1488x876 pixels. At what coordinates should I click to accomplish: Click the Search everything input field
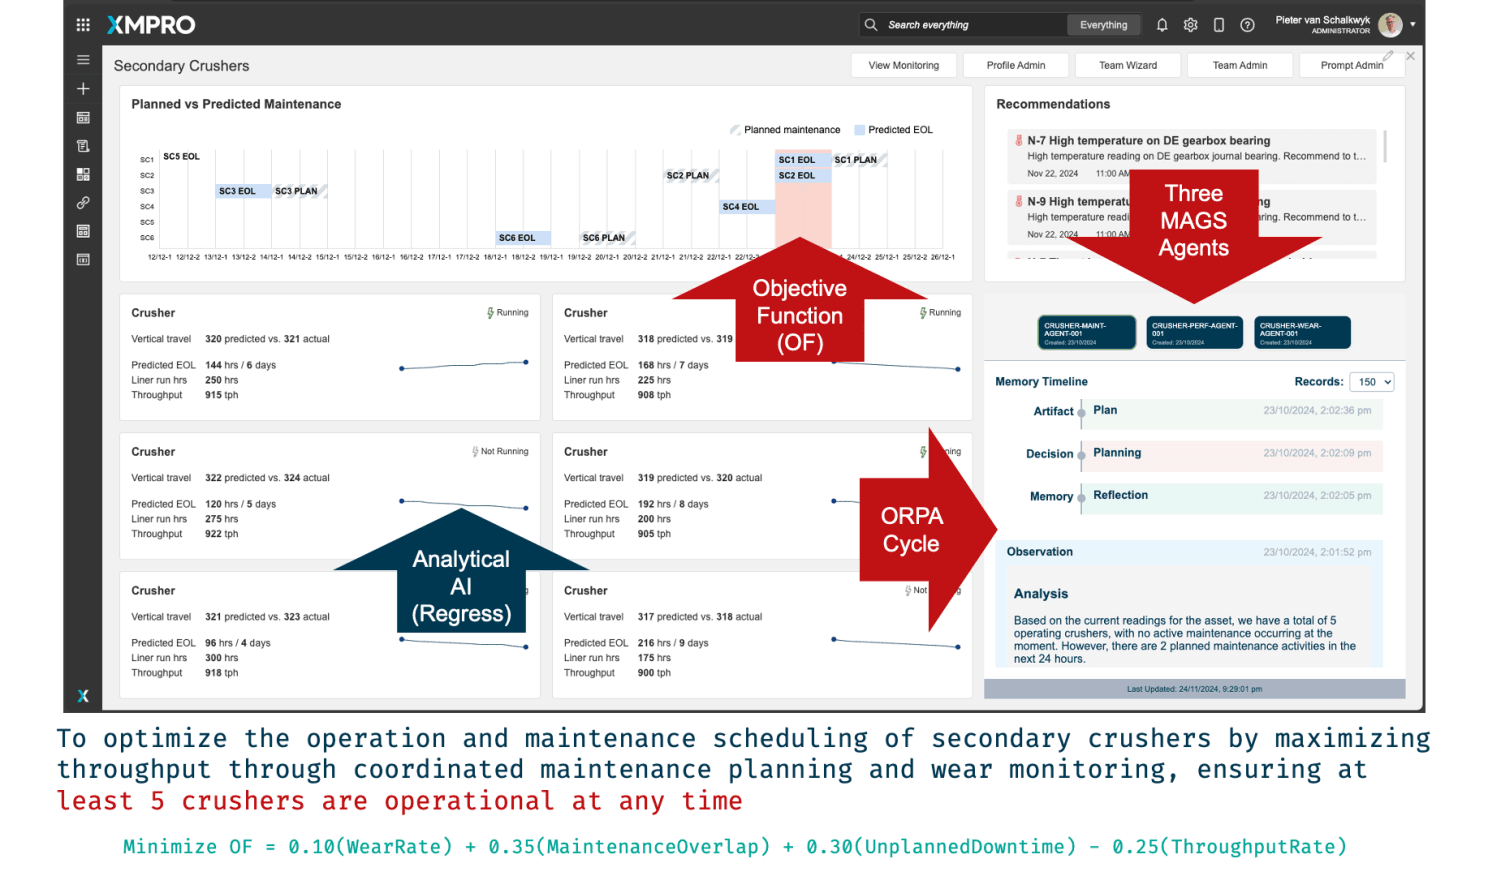[970, 25]
